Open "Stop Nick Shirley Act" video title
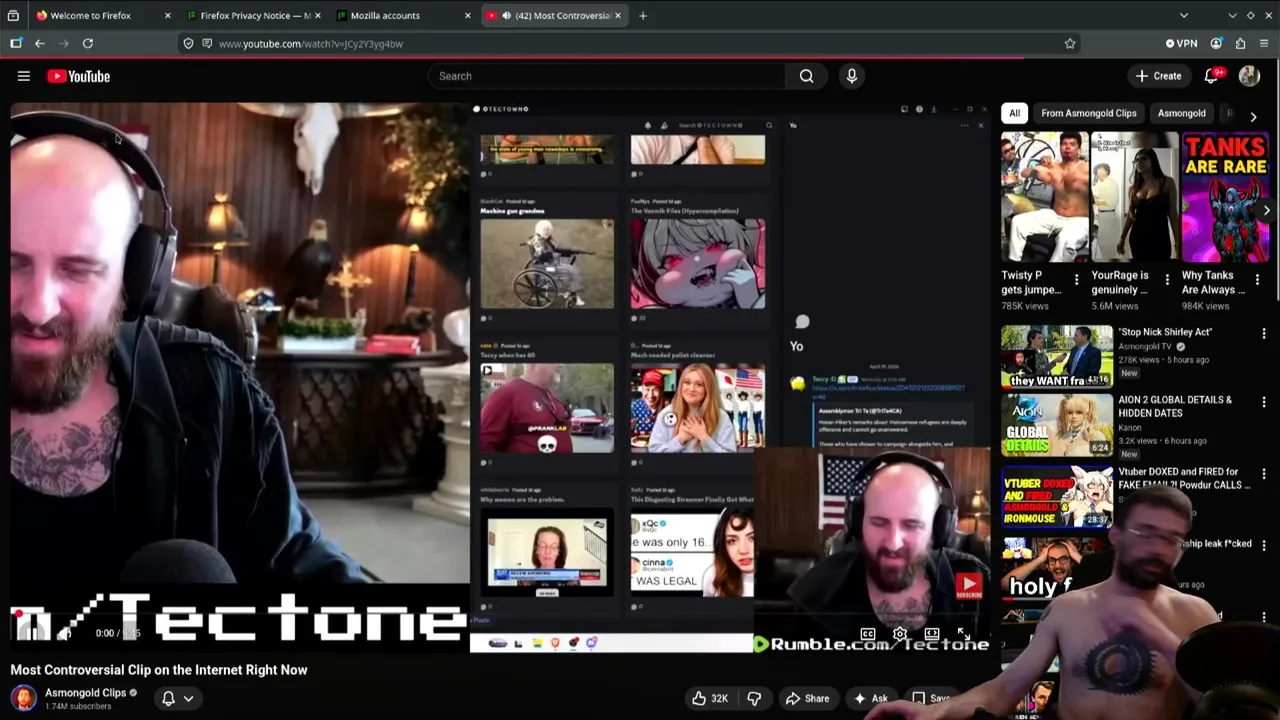 click(x=1165, y=332)
